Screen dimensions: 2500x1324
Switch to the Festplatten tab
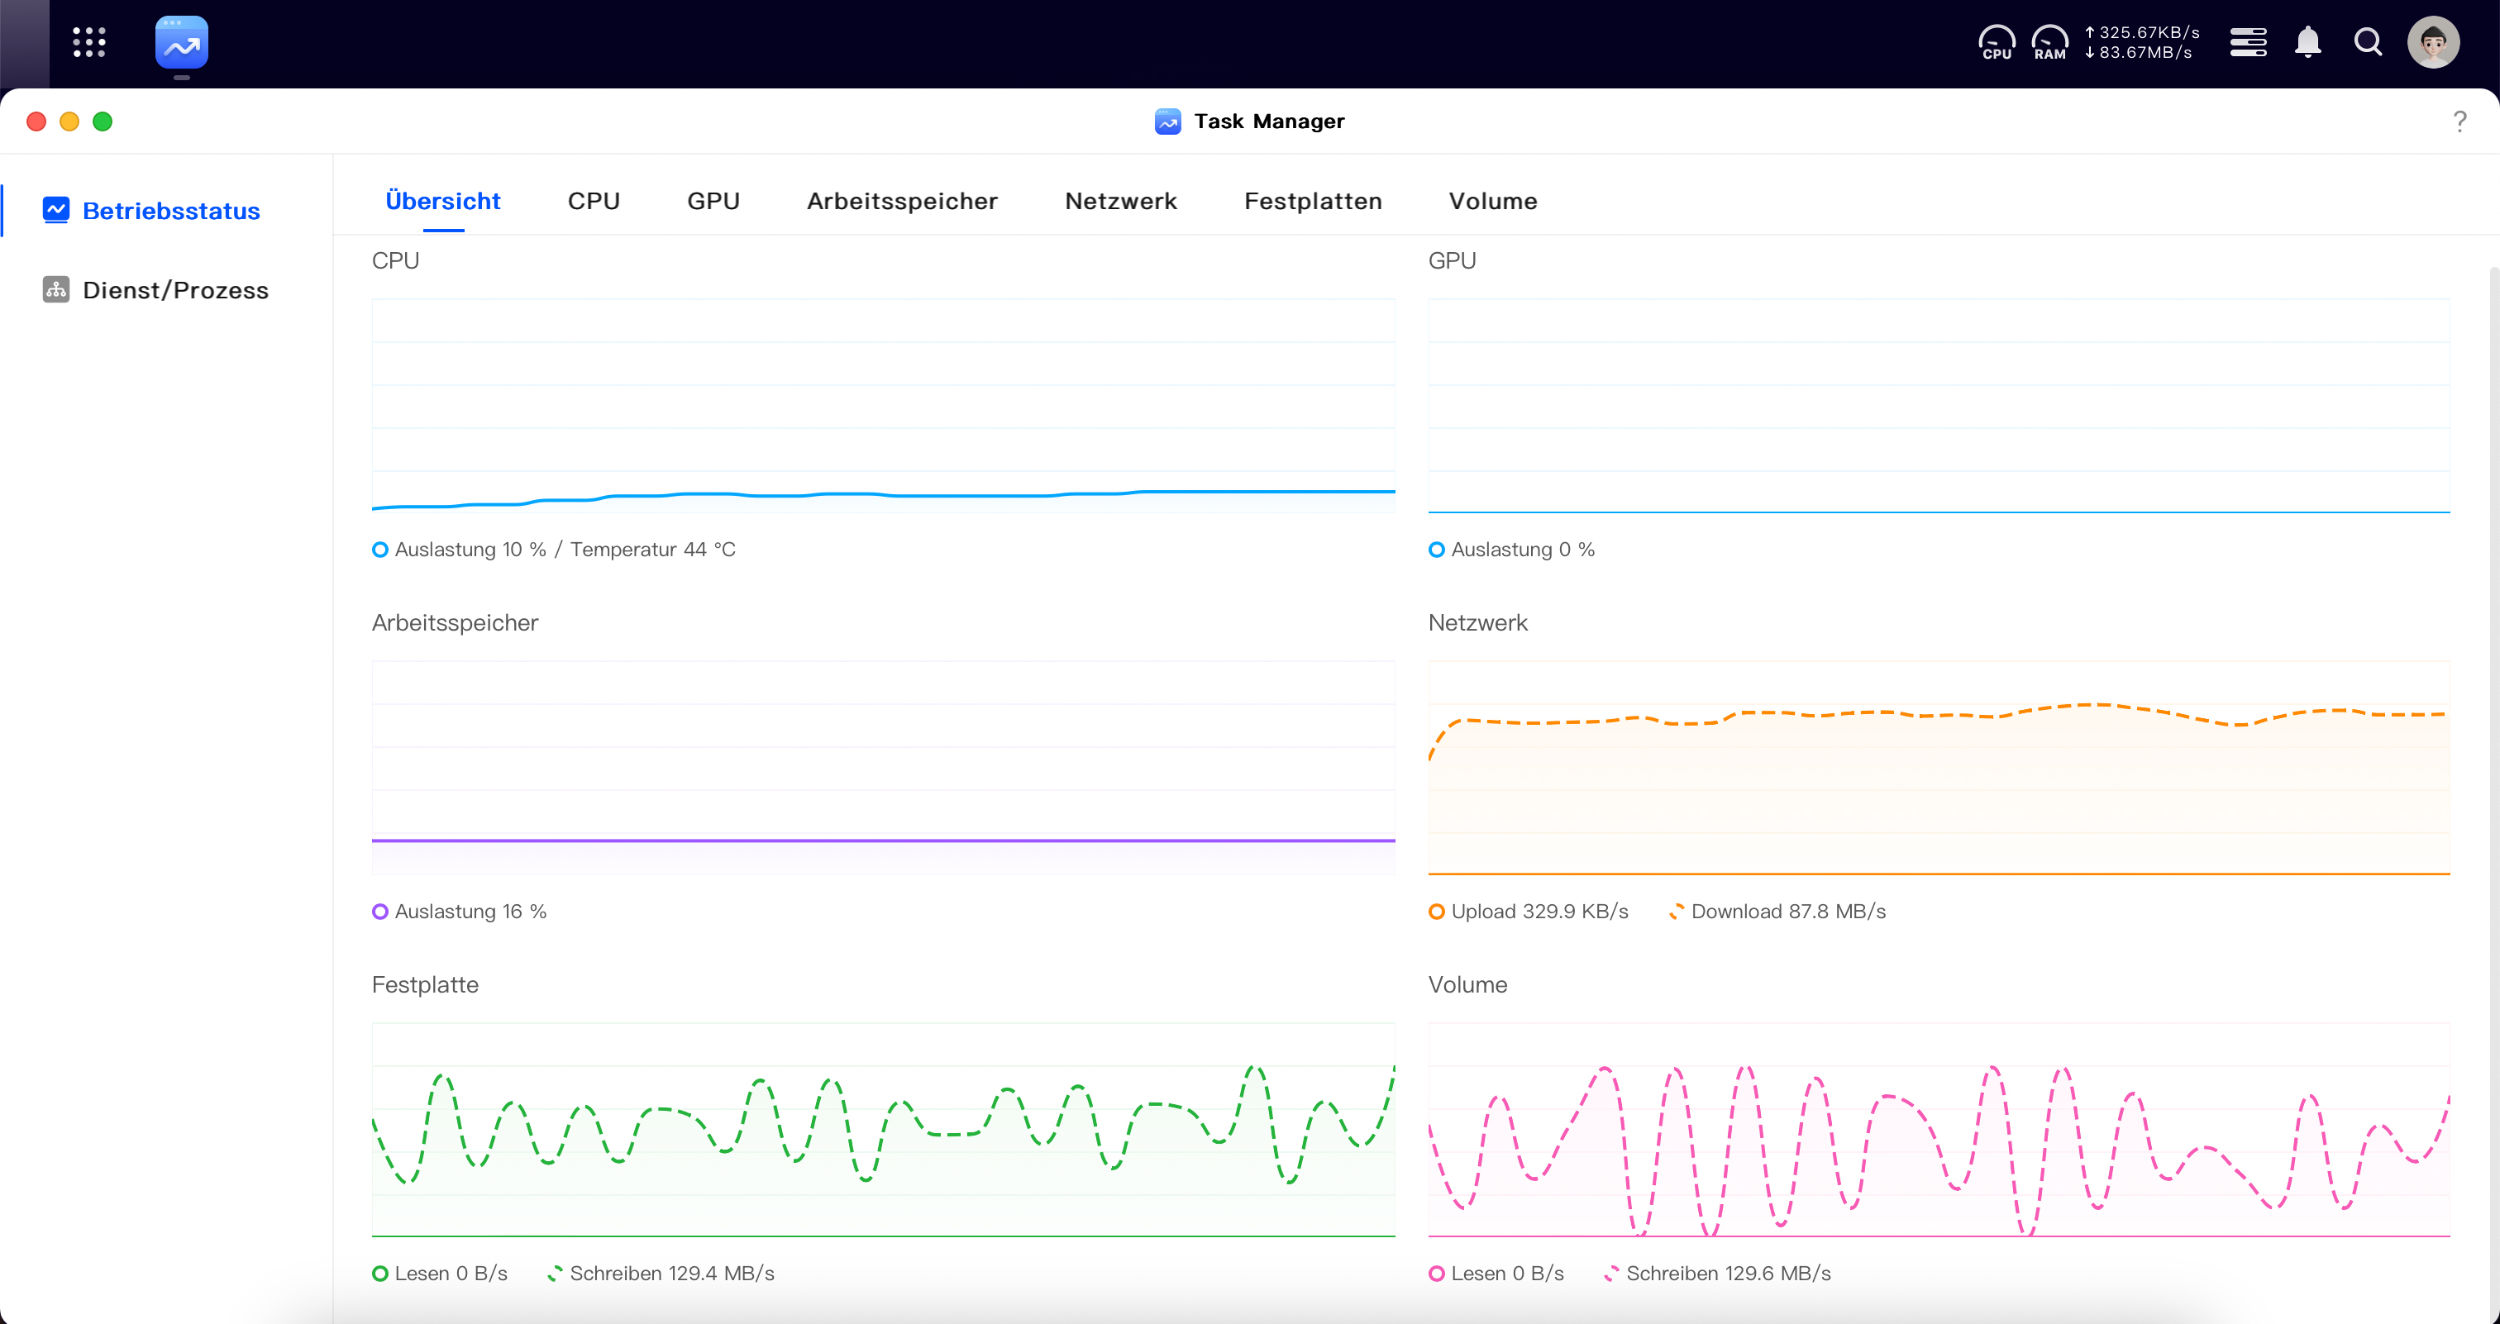pos(1313,201)
